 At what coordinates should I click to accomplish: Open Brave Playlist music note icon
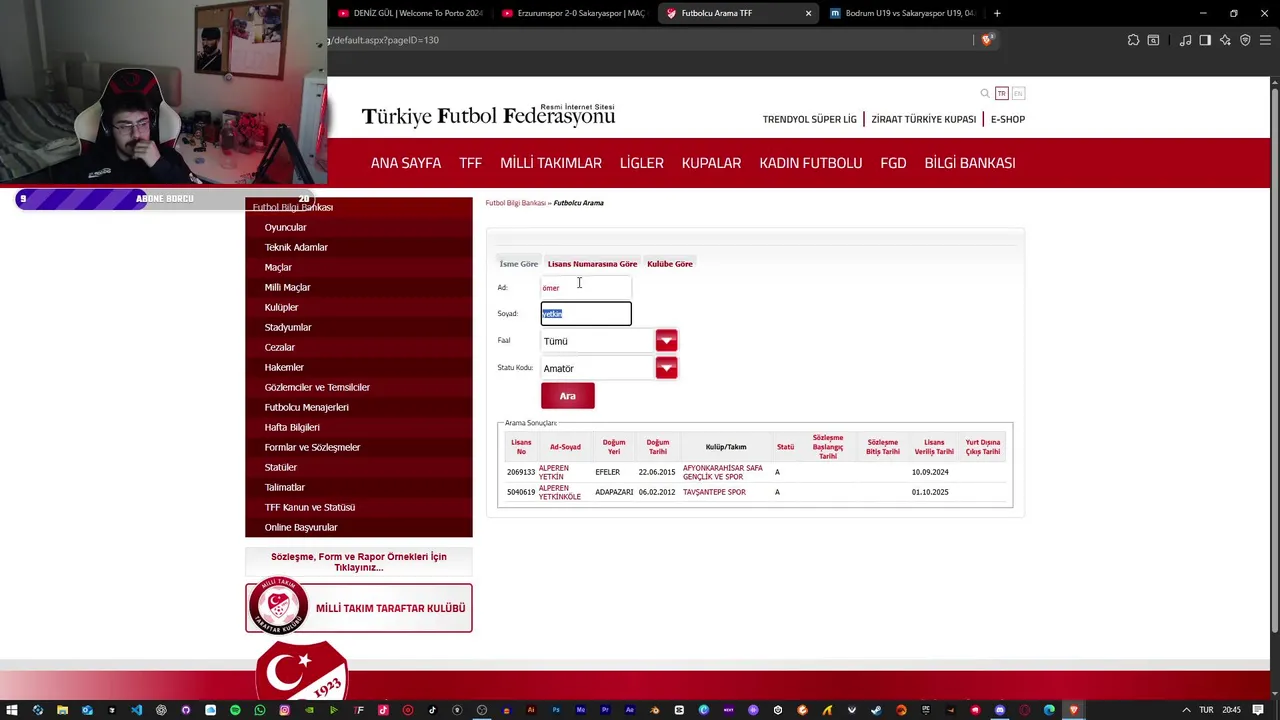pyautogui.click(x=1185, y=40)
